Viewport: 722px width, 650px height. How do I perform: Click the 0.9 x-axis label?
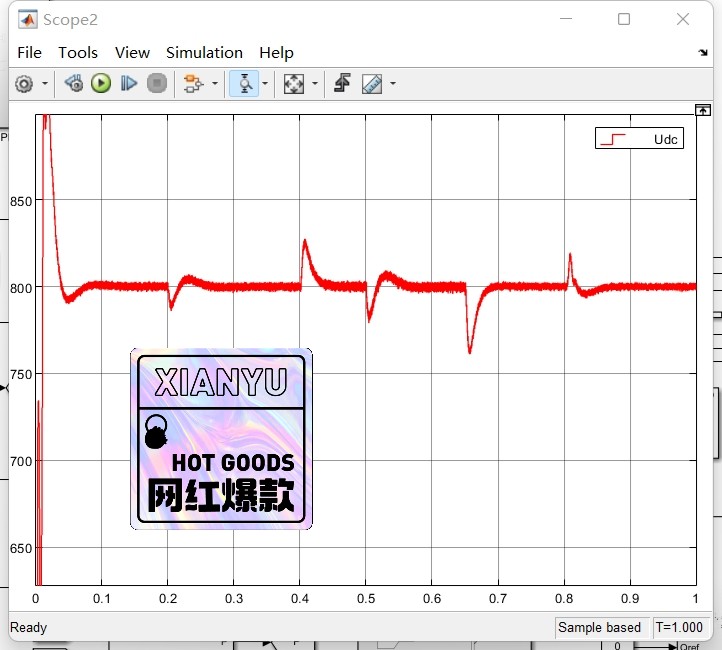coord(630,598)
